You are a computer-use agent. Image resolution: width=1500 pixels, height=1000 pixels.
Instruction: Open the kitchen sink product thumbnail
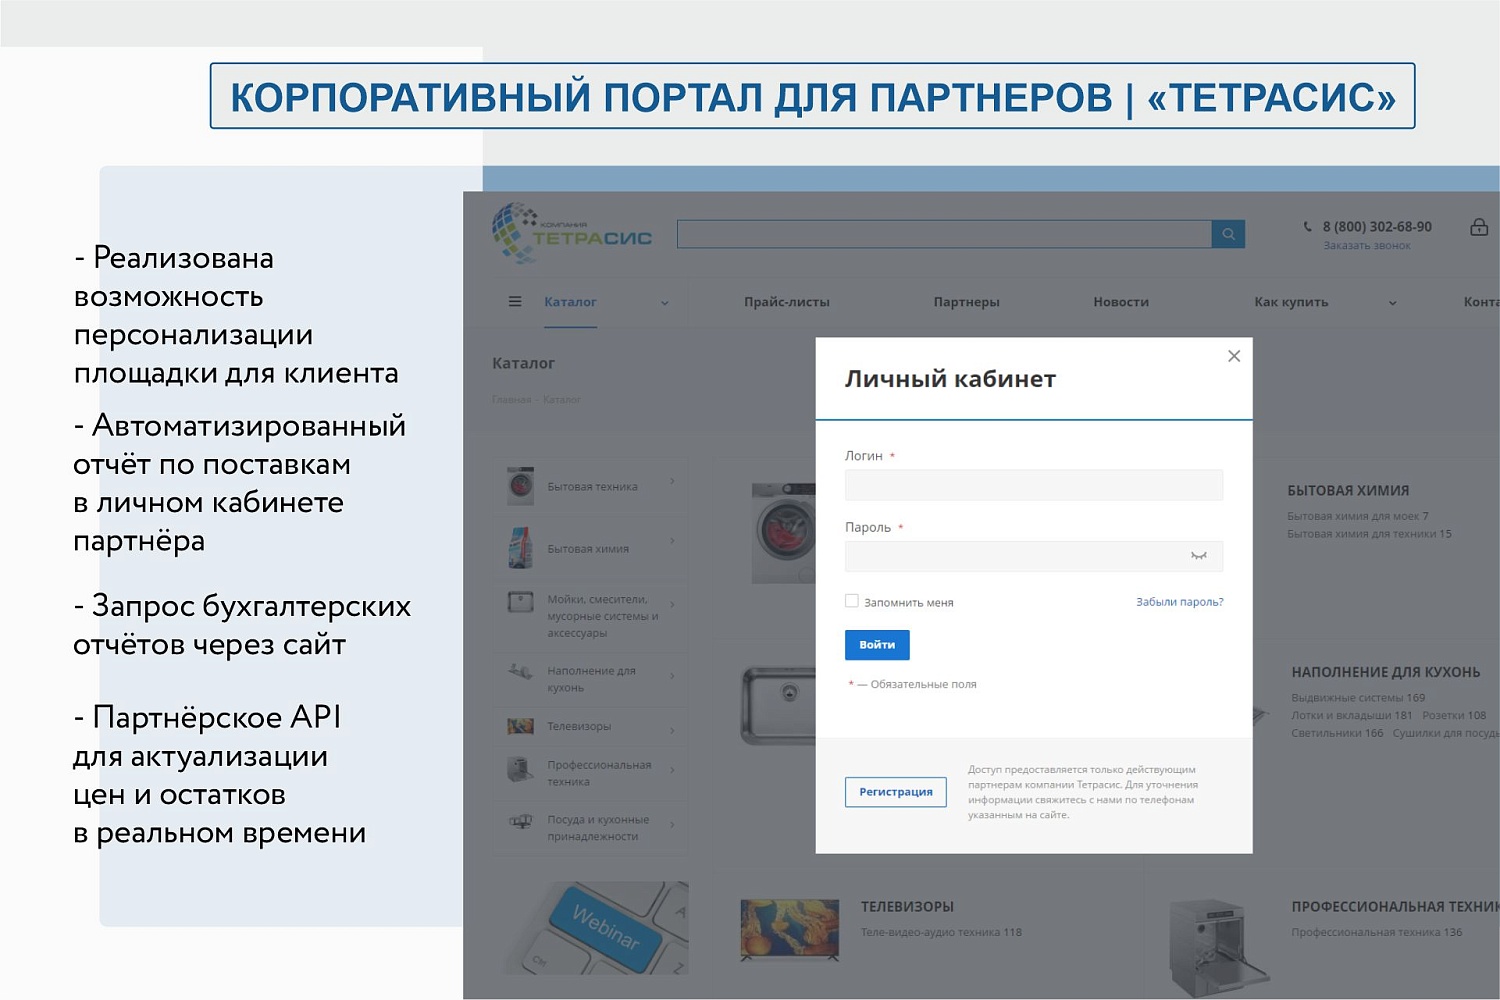[778, 707]
